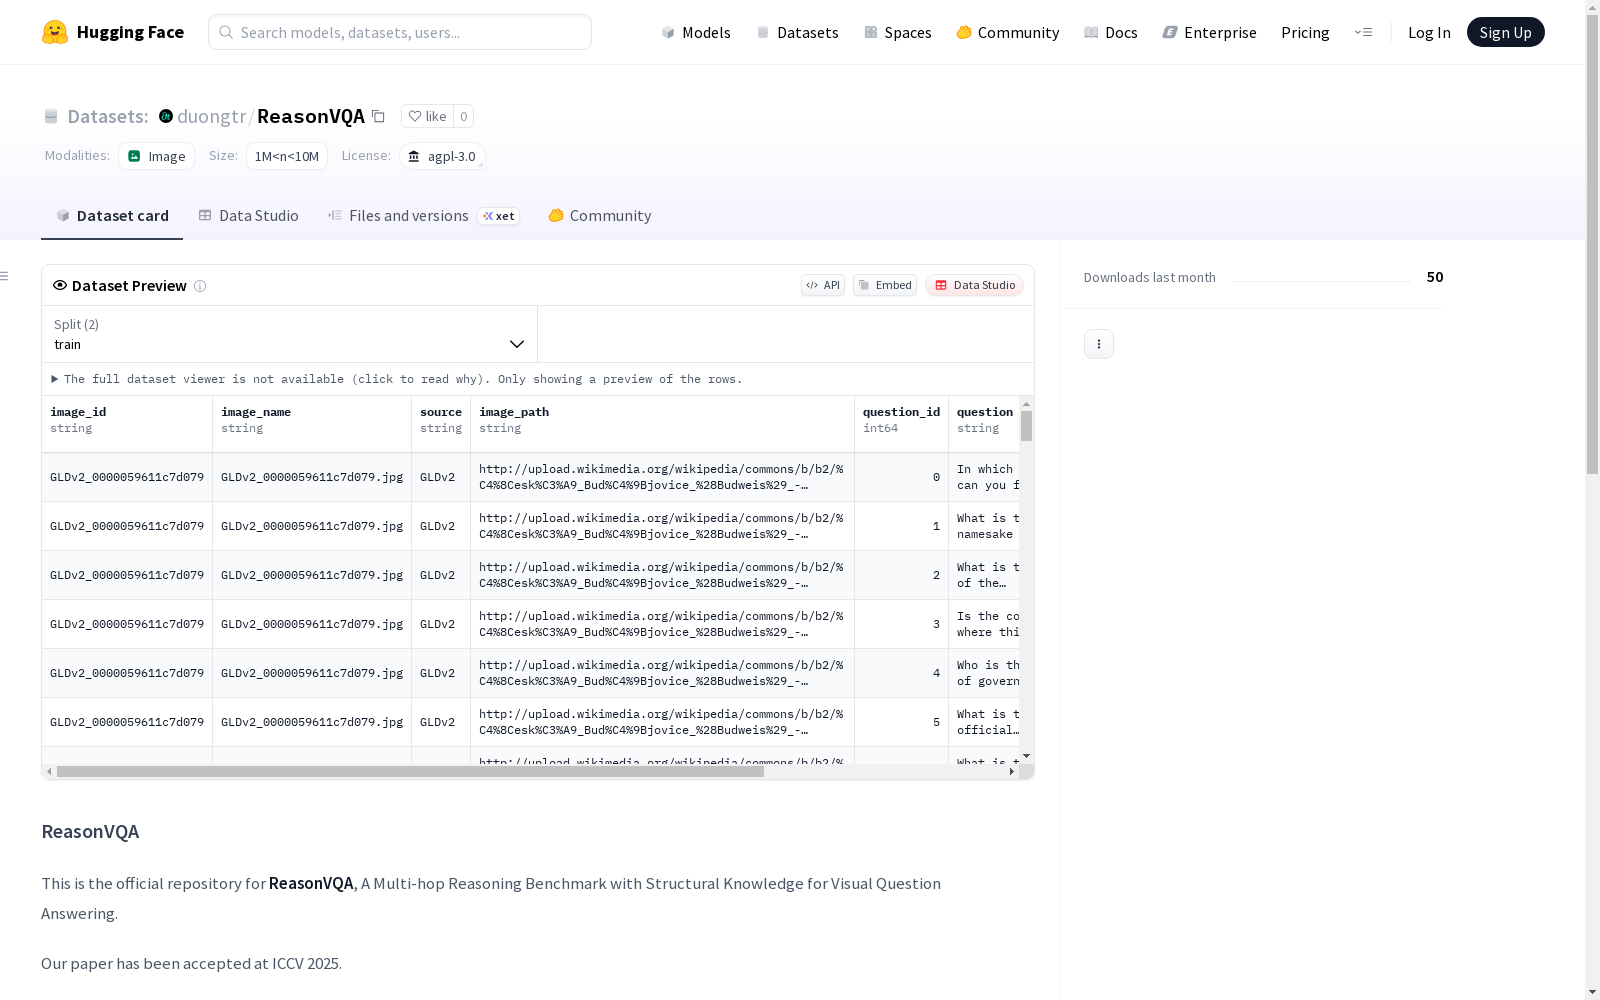
Task: Select the 1M<n<10M size tag
Action: point(286,156)
